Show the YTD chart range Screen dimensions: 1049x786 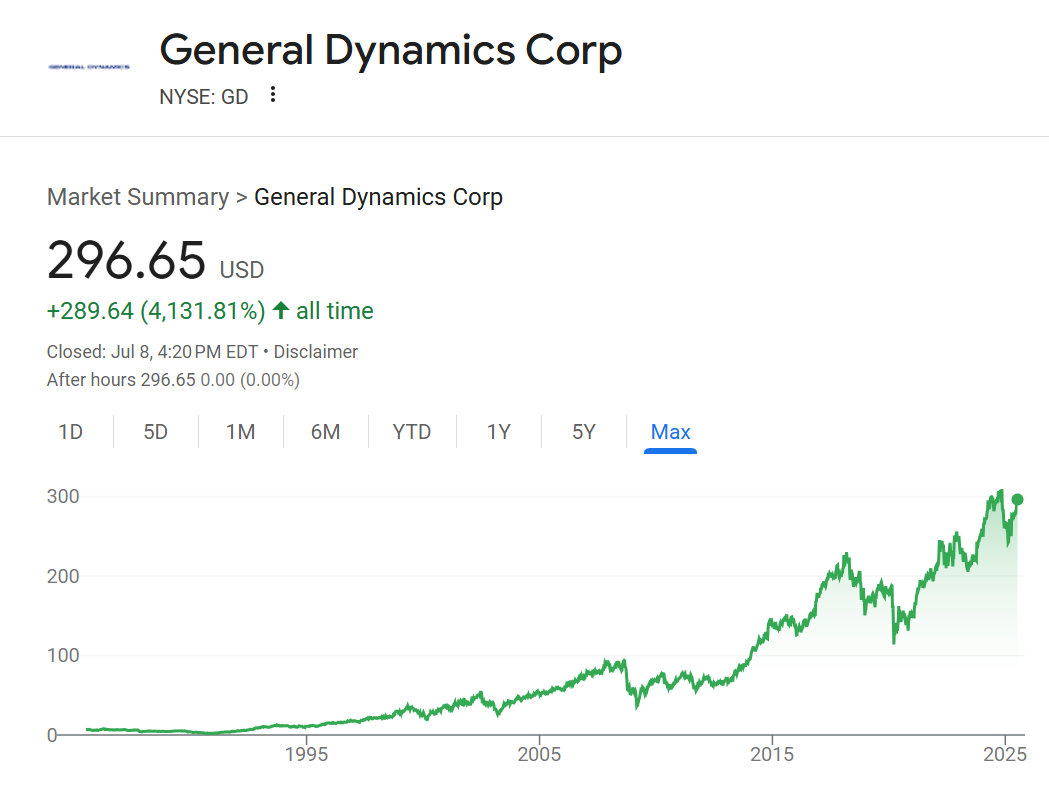click(x=411, y=432)
